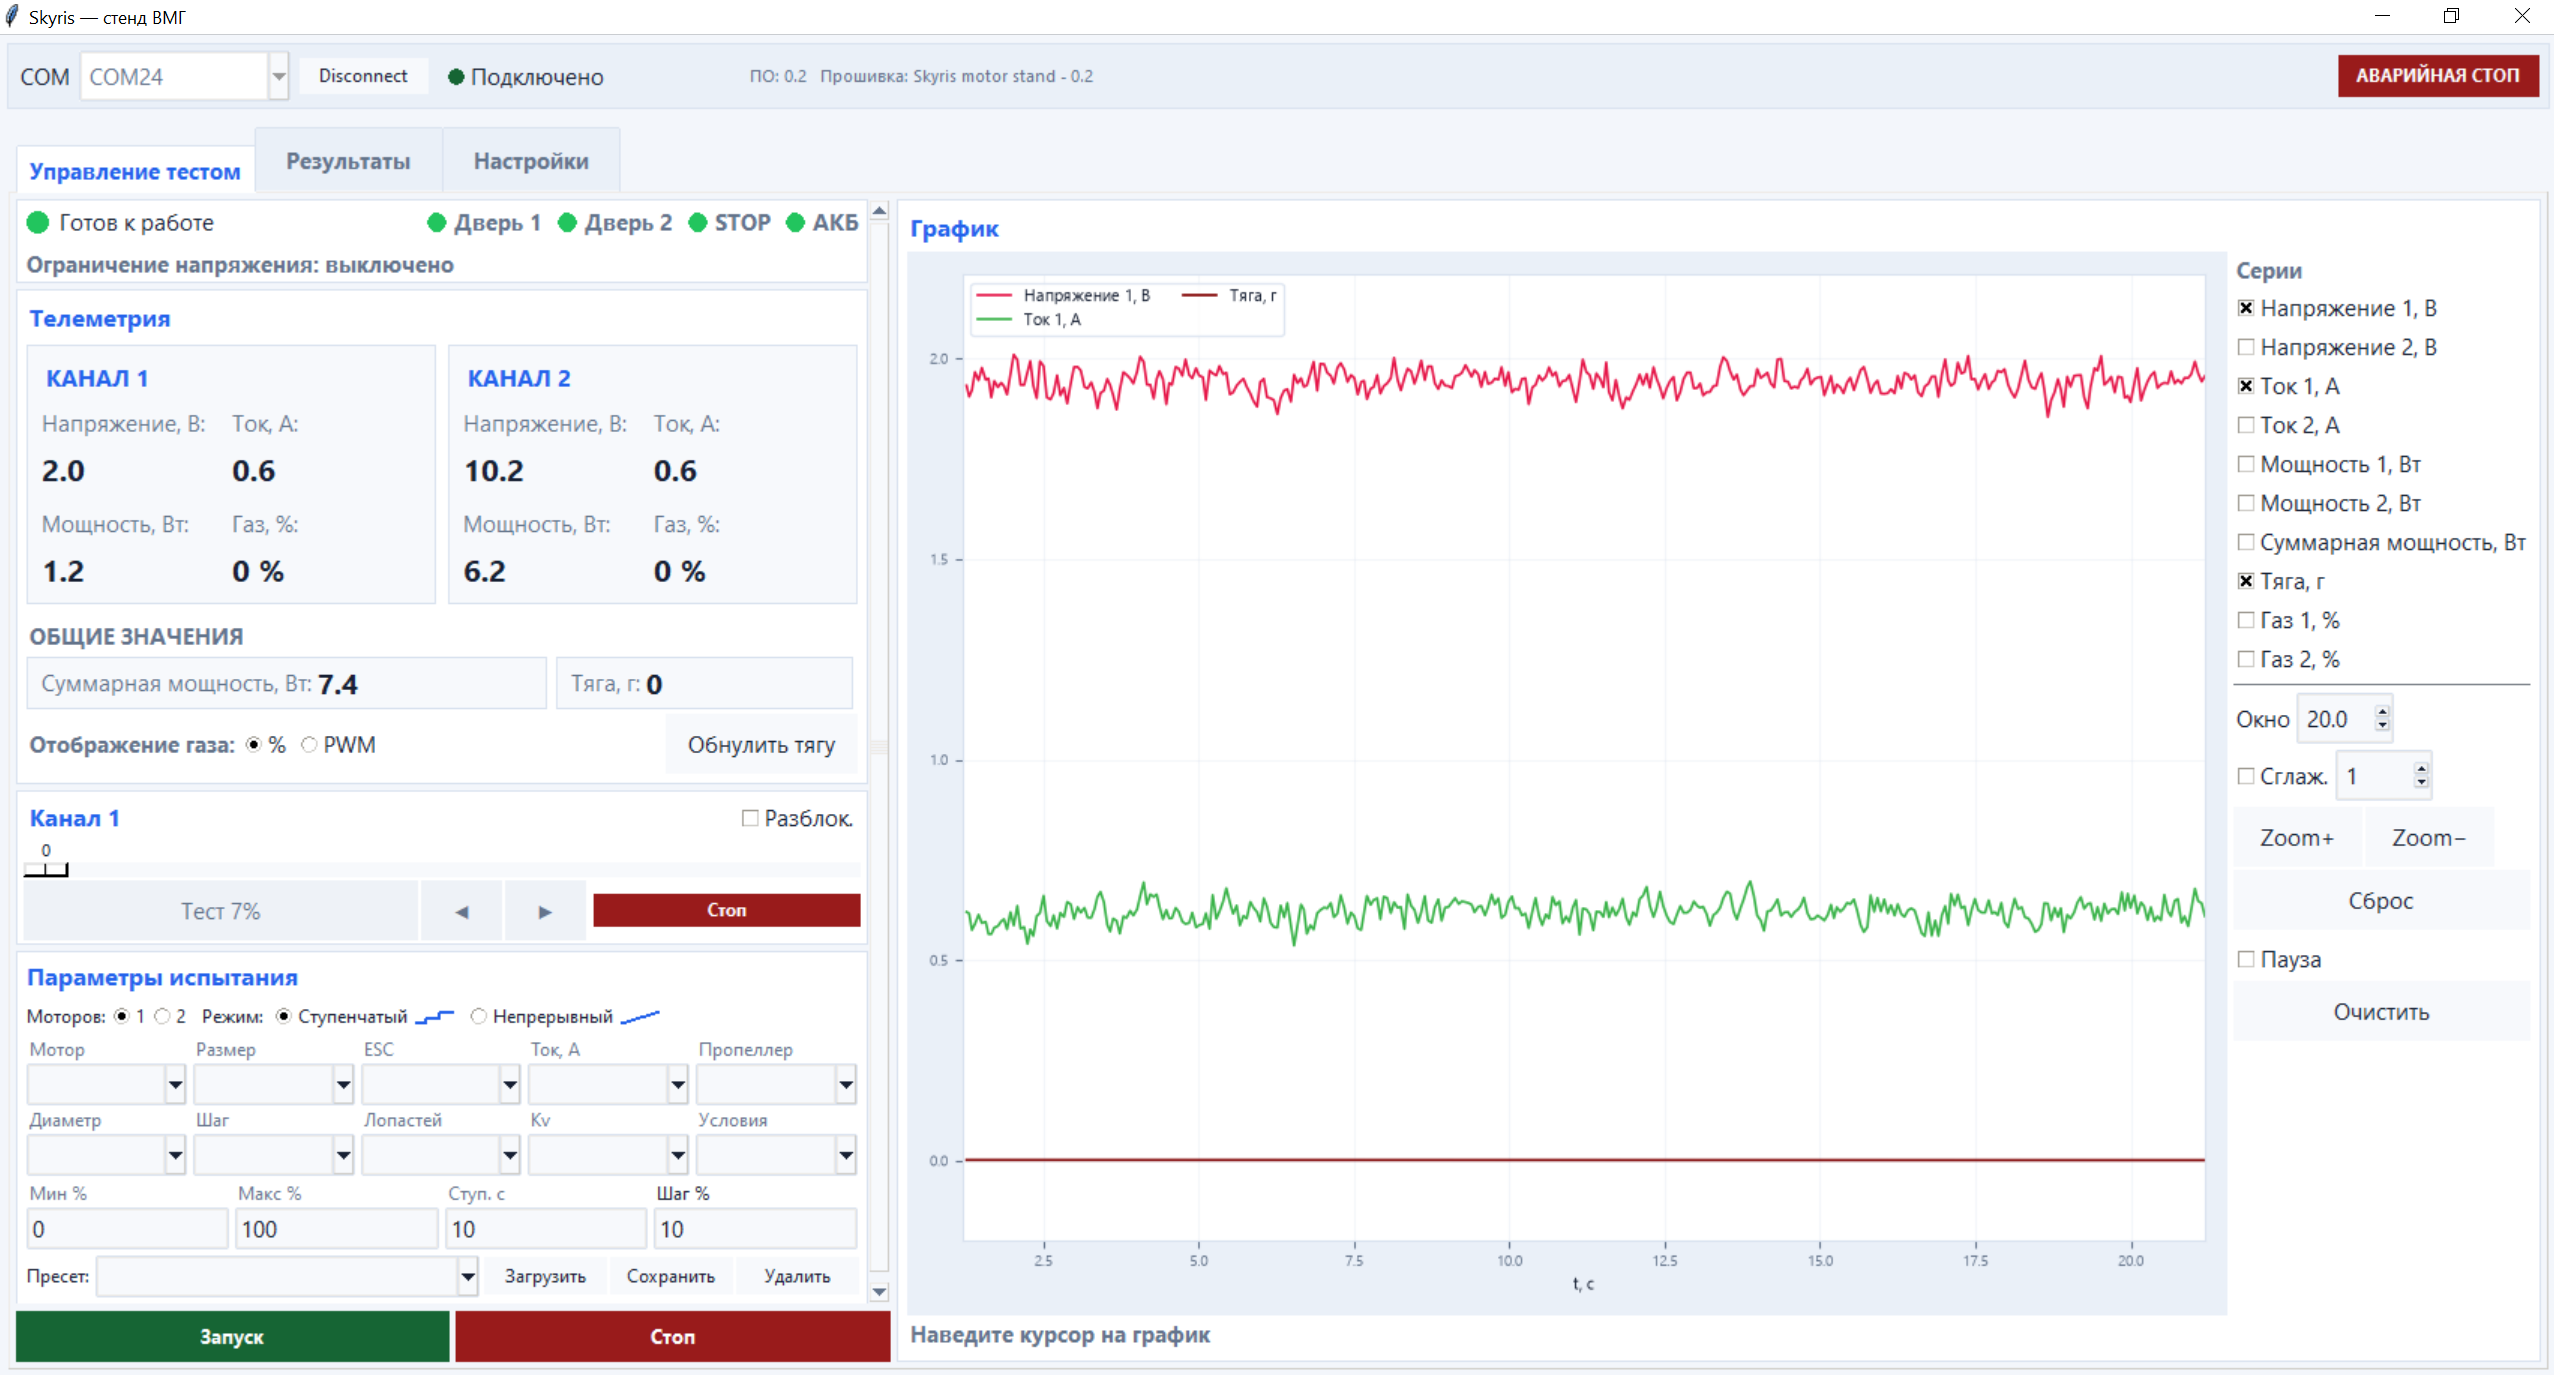Click the scroll-down arrow of test panel
The height and width of the screenshot is (1375, 2554).
[x=879, y=1291]
